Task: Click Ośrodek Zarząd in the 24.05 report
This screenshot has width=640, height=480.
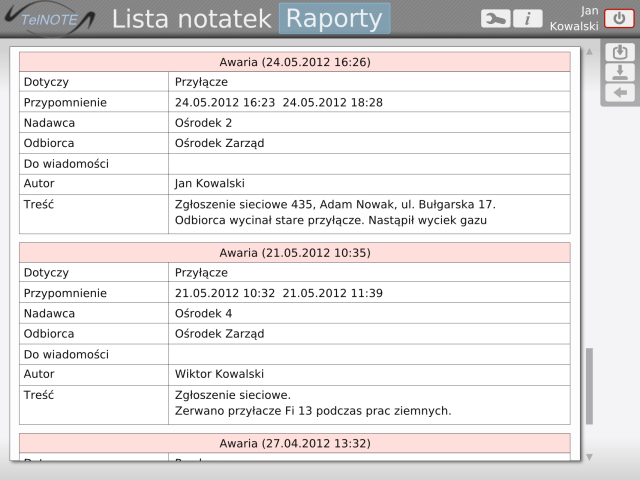Action: [x=220, y=143]
